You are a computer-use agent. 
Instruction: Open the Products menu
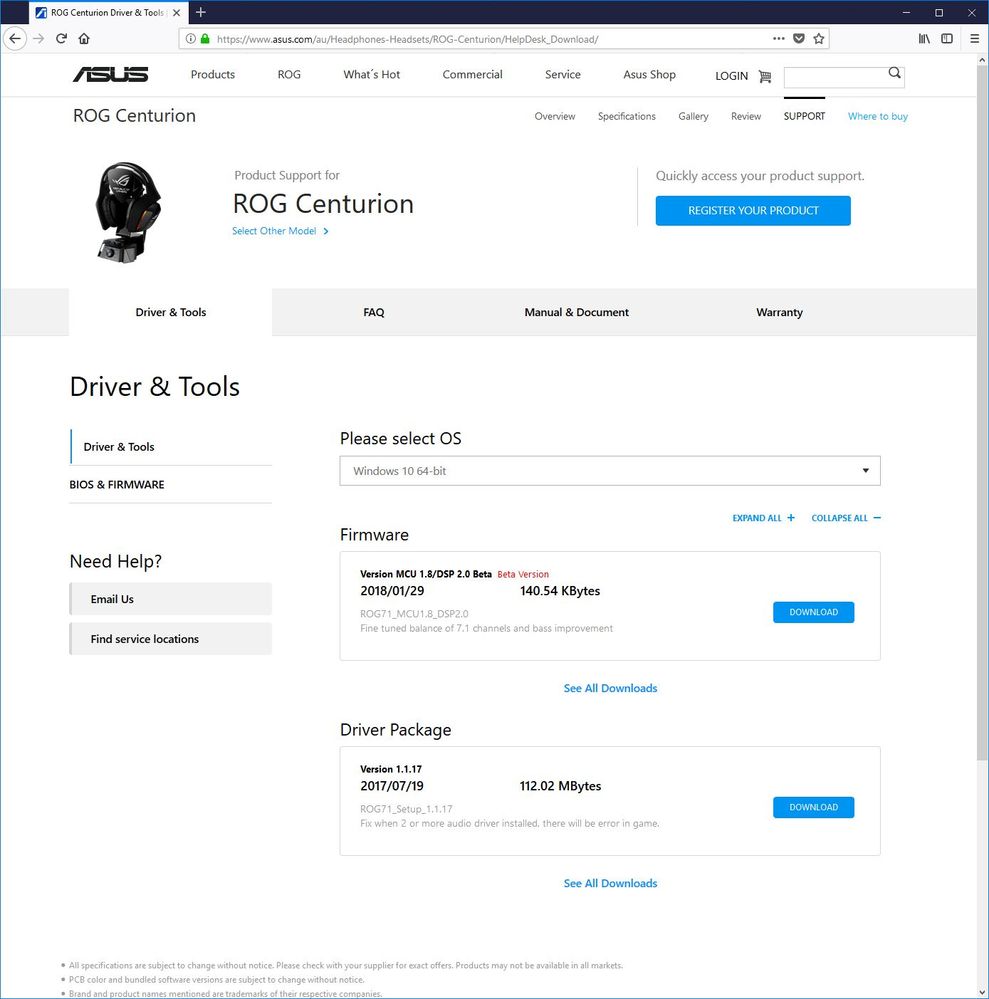[x=213, y=75]
